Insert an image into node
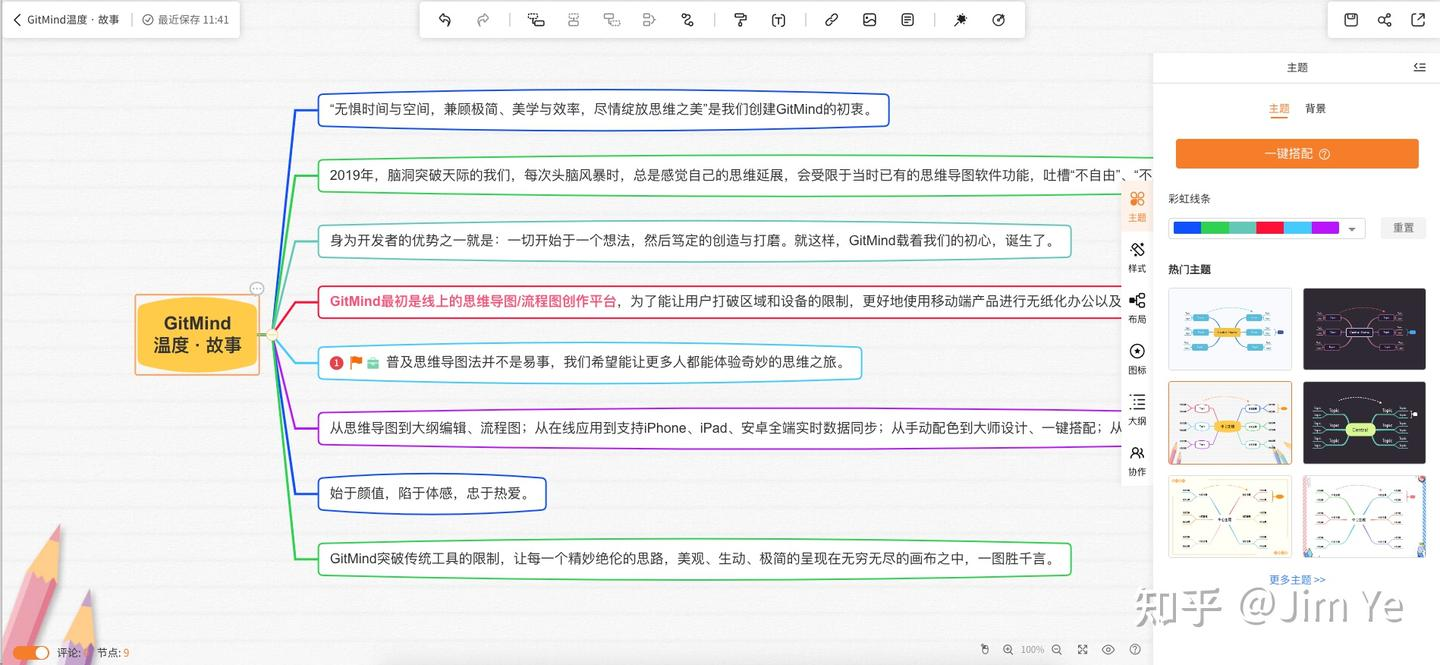 click(x=869, y=20)
